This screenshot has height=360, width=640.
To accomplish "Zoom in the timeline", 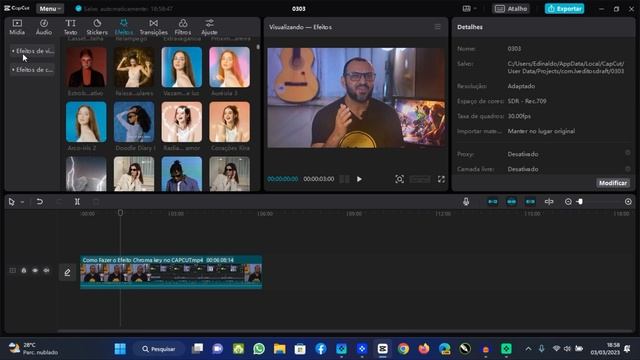I will pyautogui.click(x=628, y=202).
